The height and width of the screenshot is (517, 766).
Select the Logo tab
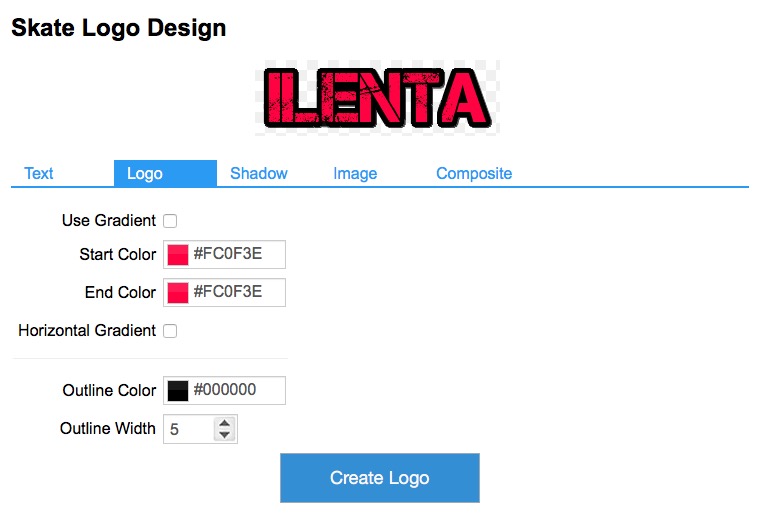(145, 173)
